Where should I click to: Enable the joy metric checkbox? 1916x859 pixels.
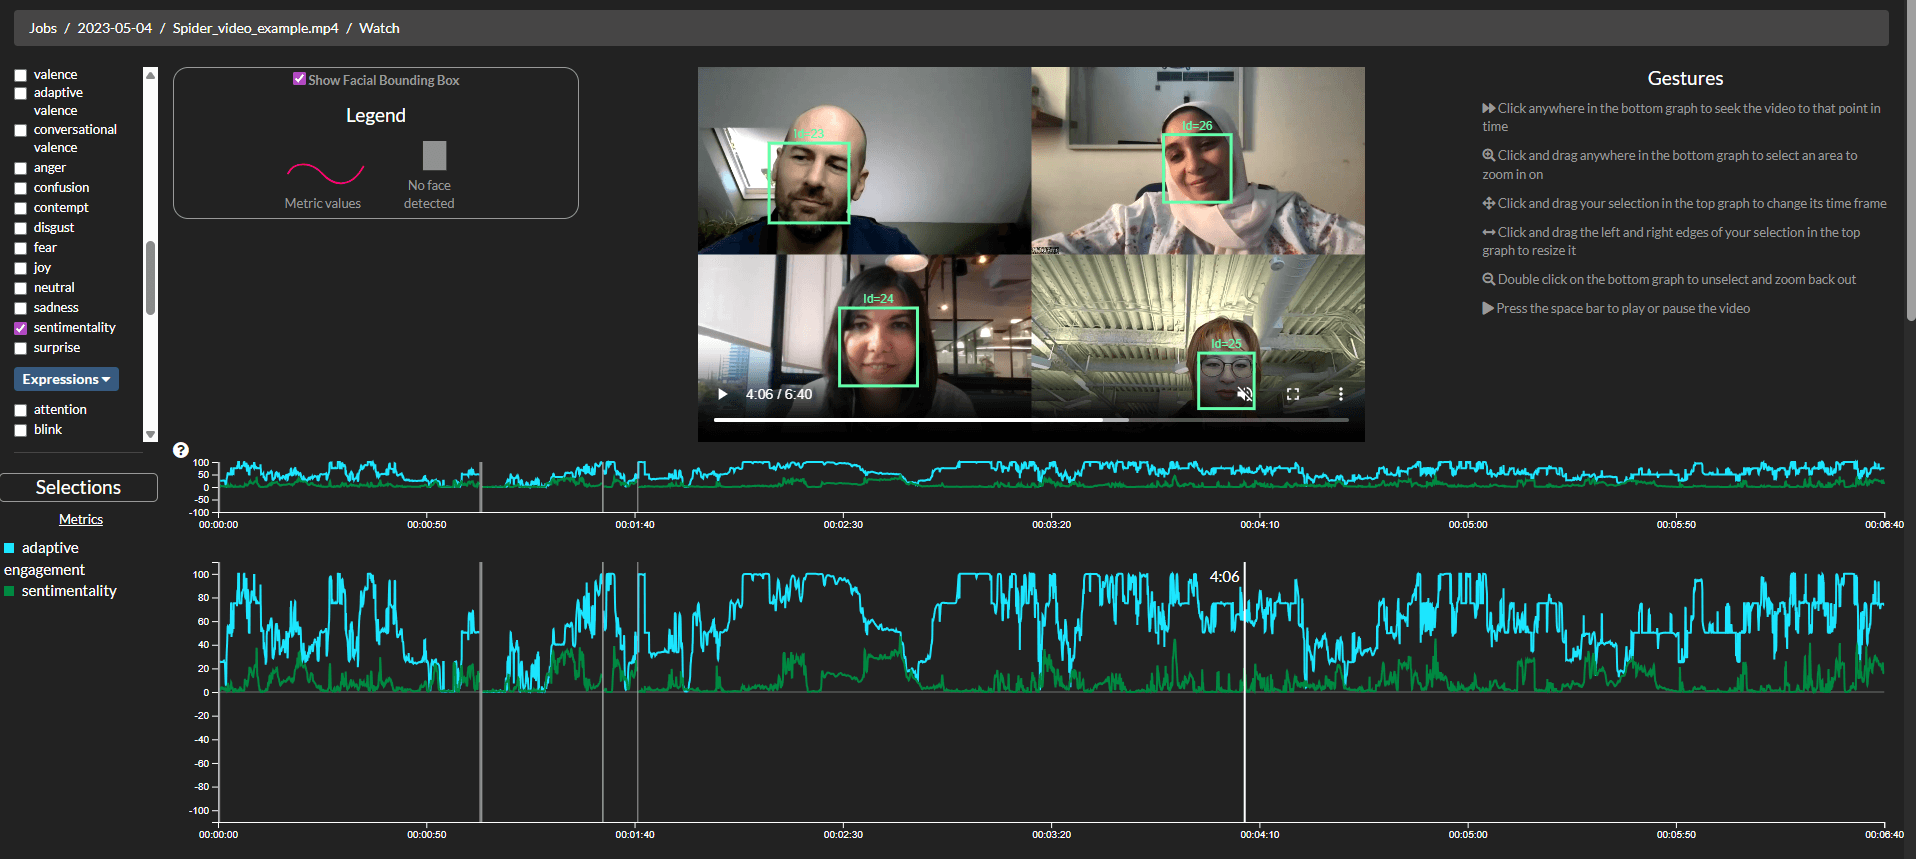[20, 268]
